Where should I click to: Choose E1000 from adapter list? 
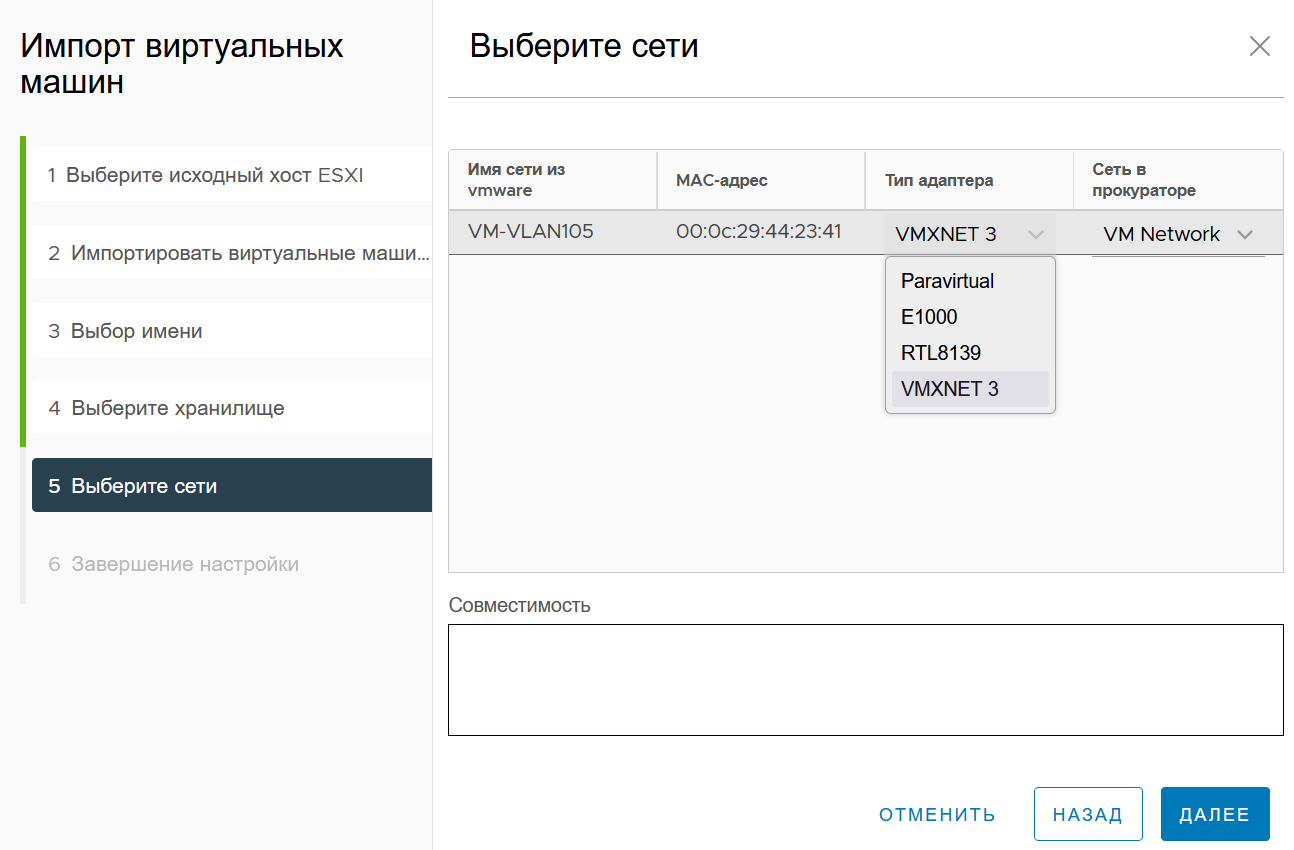point(970,317)
